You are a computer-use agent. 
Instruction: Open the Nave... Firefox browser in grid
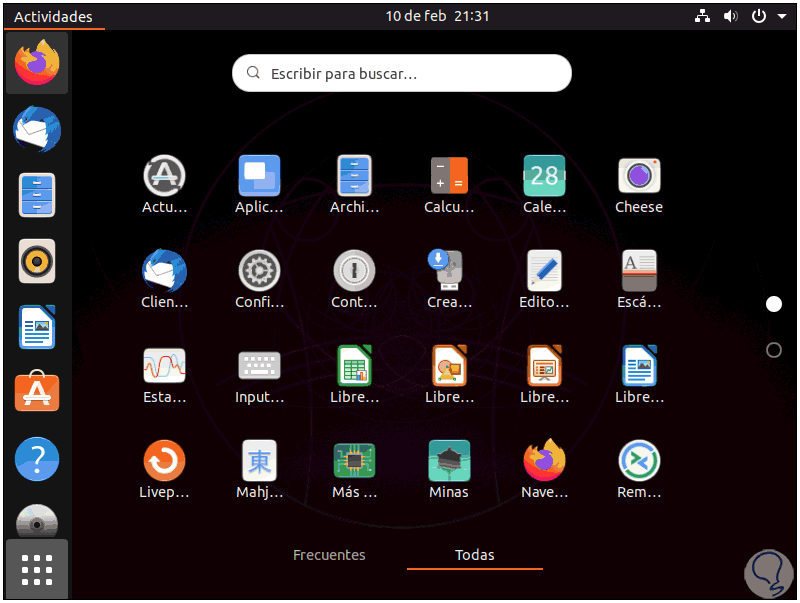544,470
